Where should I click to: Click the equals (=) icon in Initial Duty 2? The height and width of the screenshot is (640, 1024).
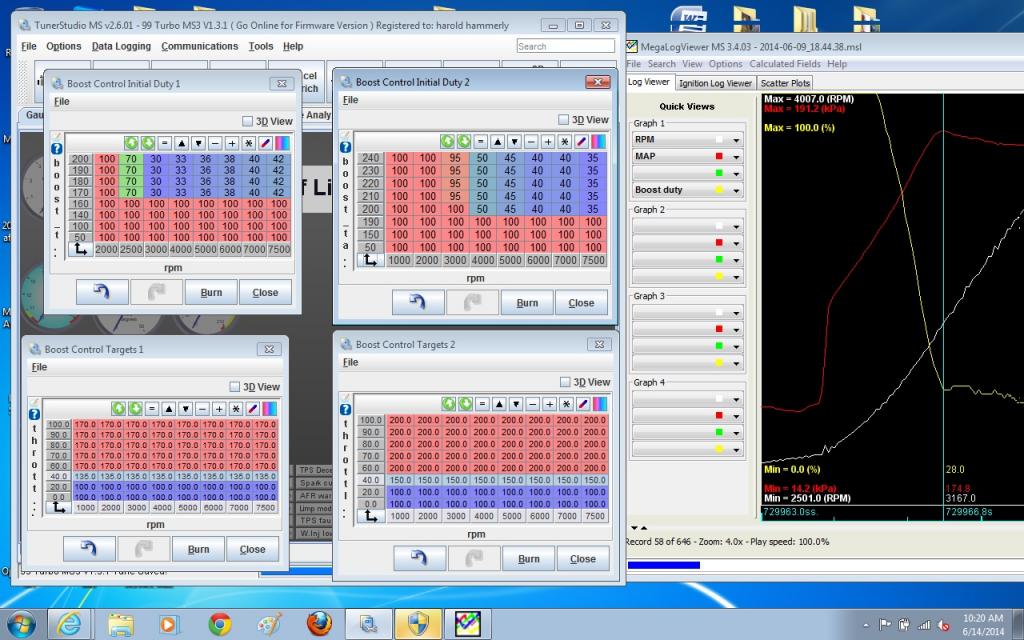point(481,142)
